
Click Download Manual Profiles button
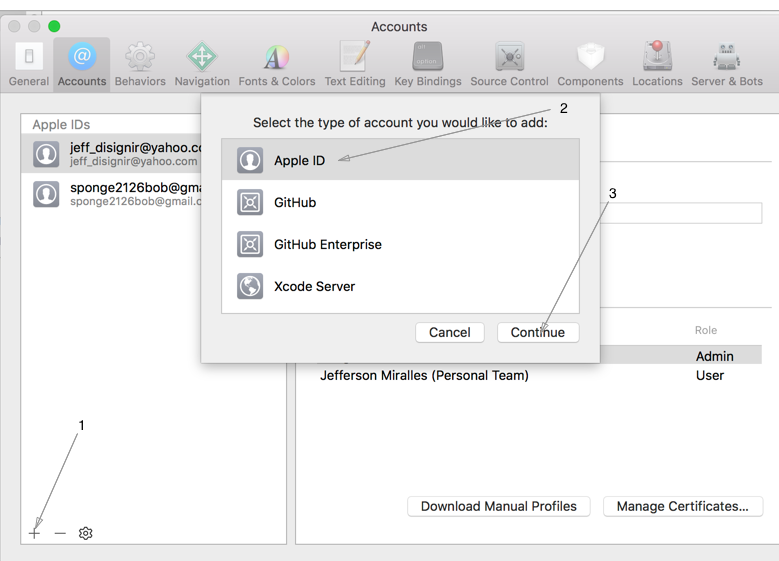click(x=499, y=506)
